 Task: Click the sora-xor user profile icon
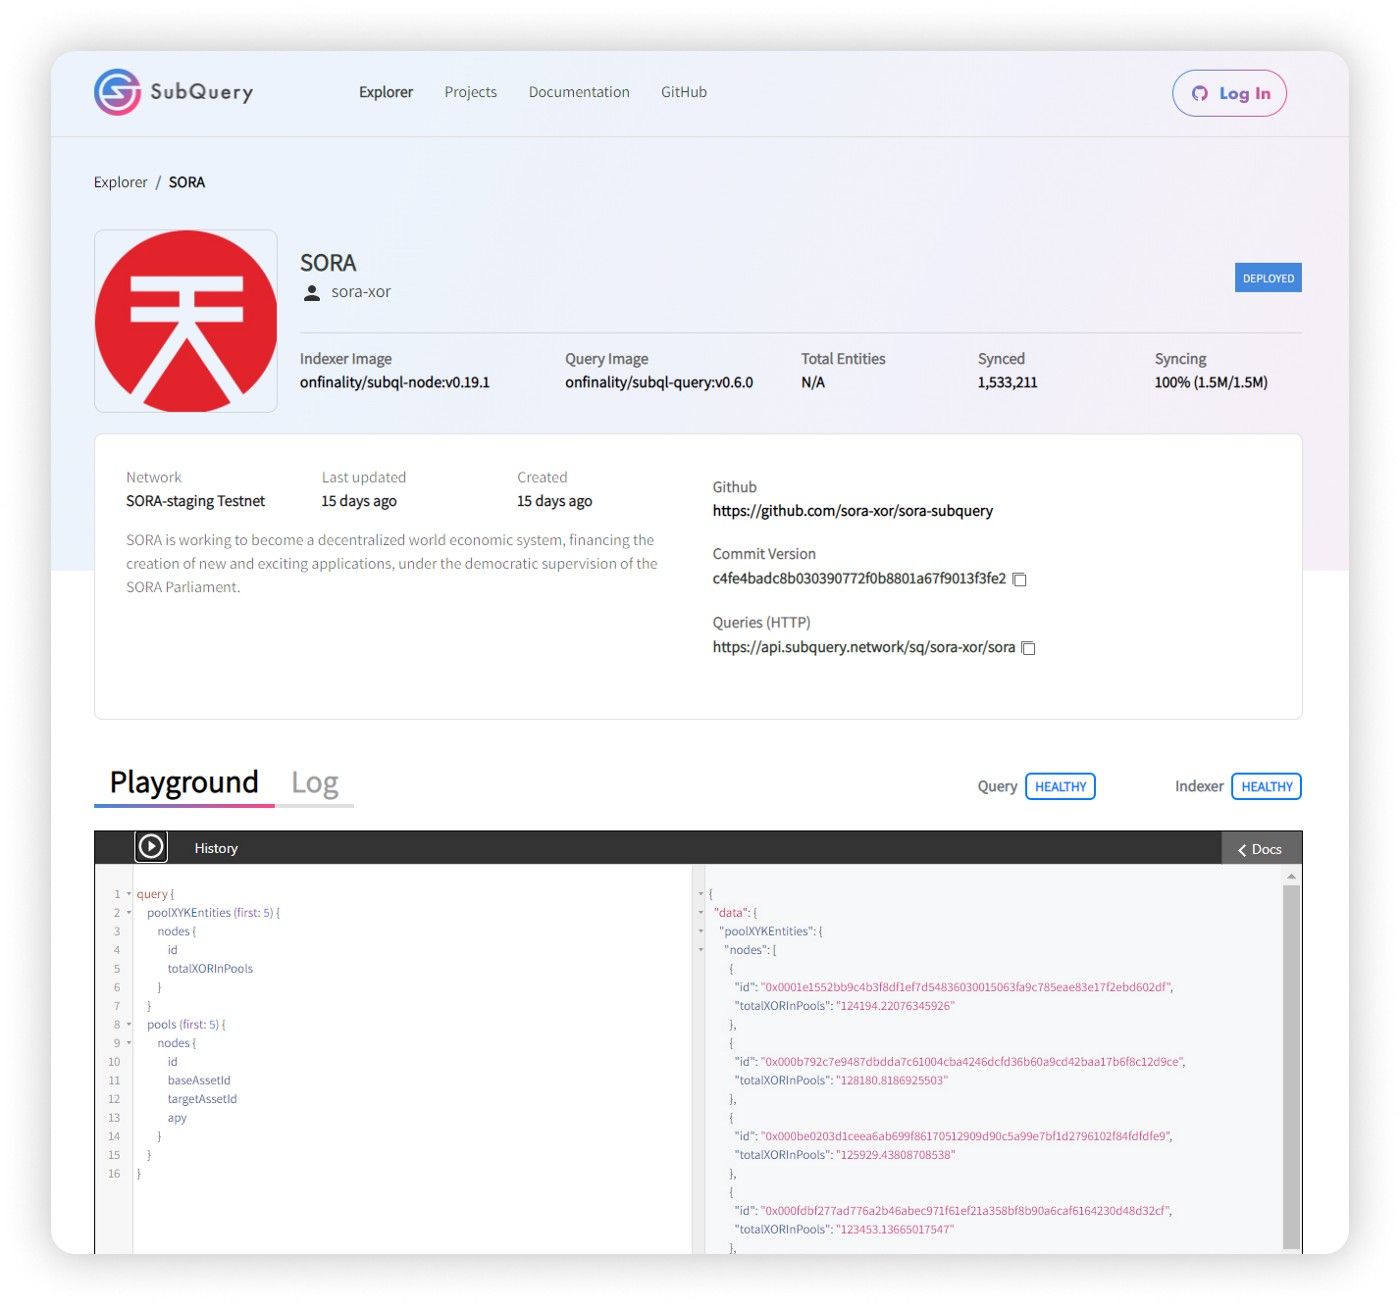312,292
